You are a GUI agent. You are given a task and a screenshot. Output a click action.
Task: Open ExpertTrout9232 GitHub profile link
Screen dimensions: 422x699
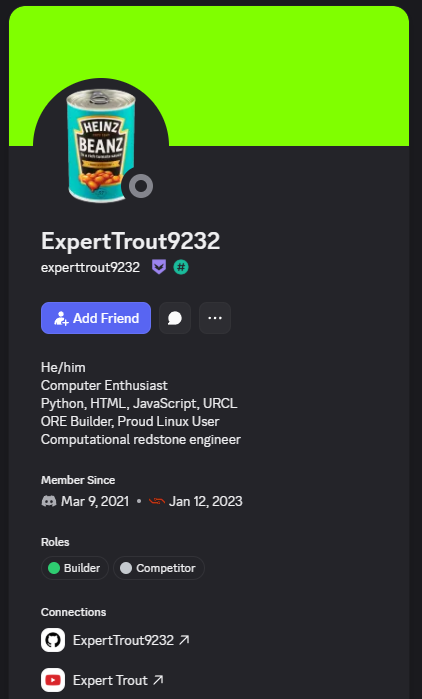(123, 640)
